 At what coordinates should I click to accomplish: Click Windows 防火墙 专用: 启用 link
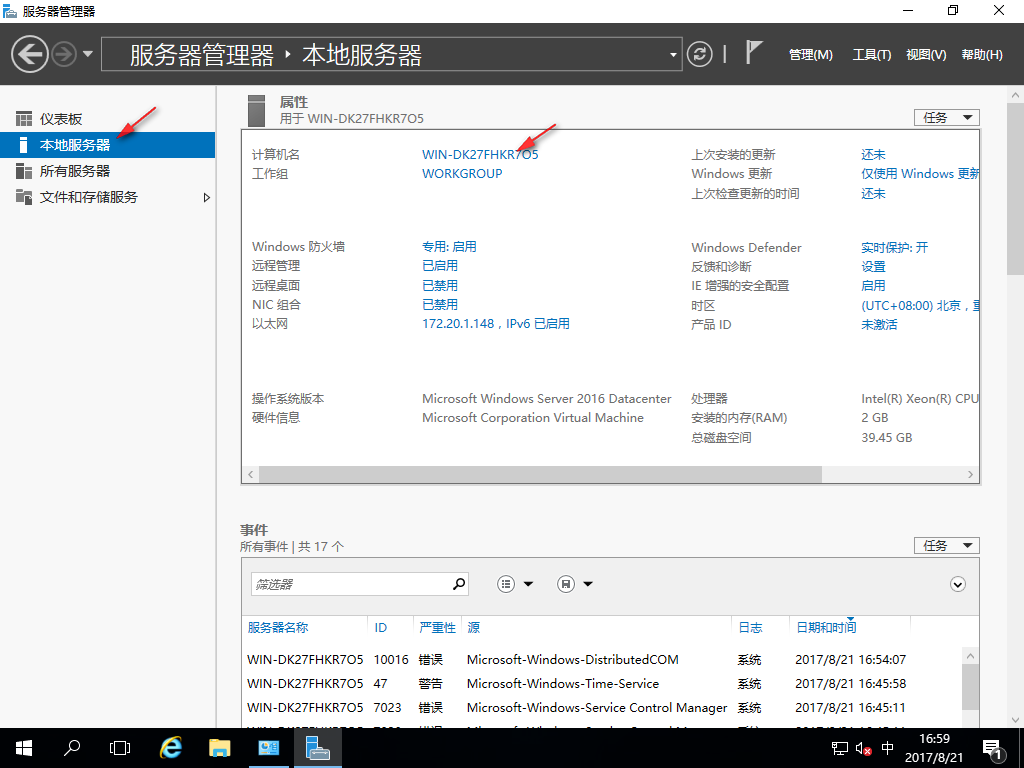click(449, 247)
